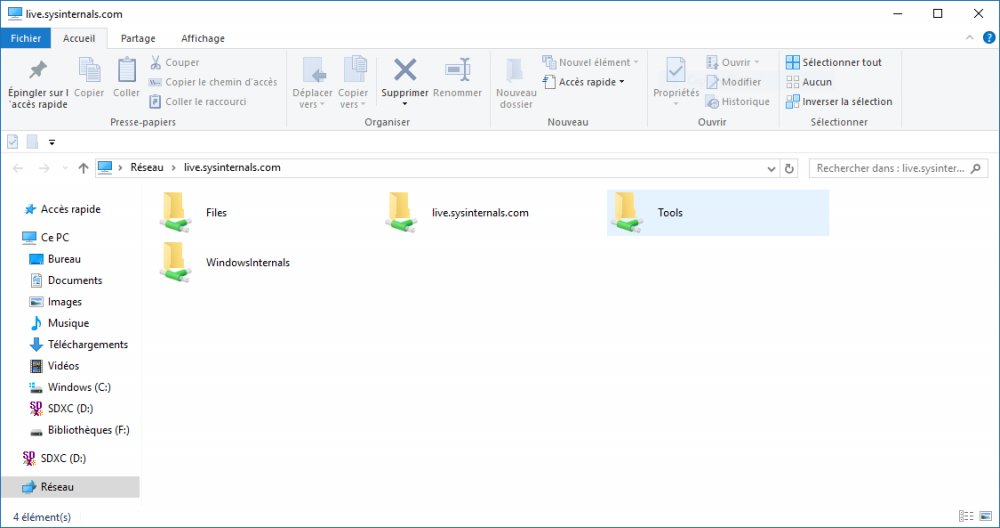Image resolution: width=1000 pixels, height=528 pixels.
Task: Paste shortcut with Coller le raccourci
Action: click(198, 101)
